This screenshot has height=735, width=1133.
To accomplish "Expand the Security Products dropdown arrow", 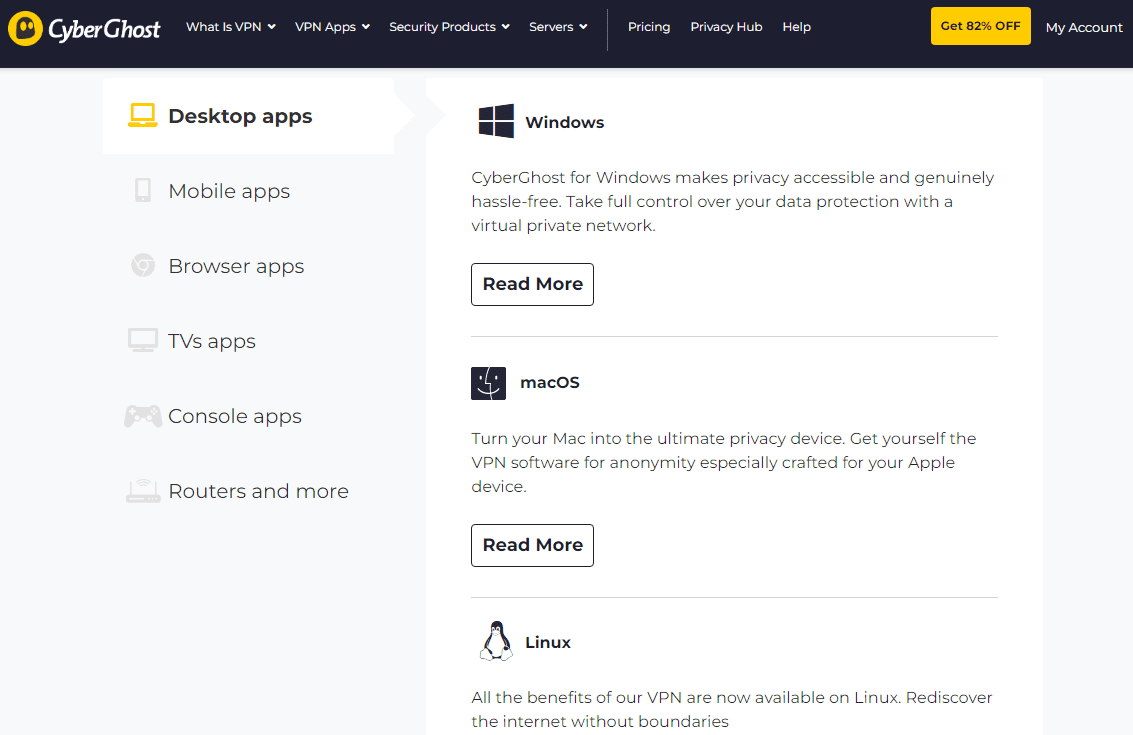I will tap(506, 27).
